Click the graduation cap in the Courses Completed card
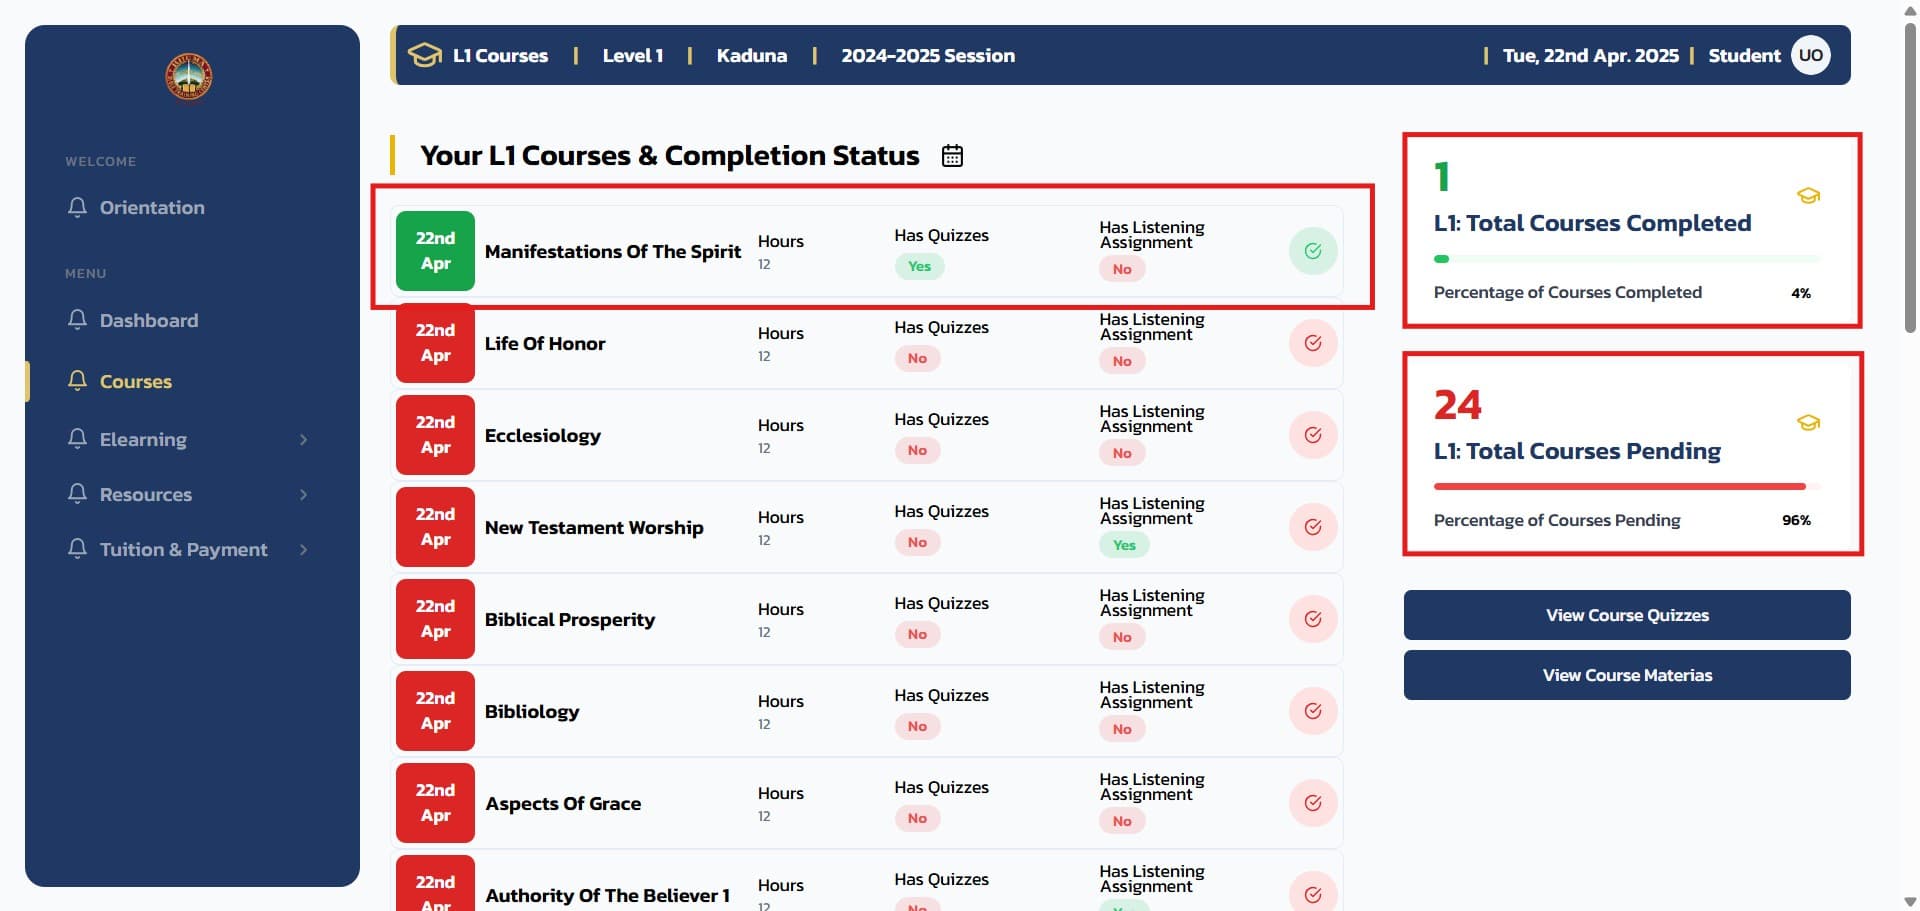Image resolution: width=1920 pixels, height=911 pixels. (1808, 196)
